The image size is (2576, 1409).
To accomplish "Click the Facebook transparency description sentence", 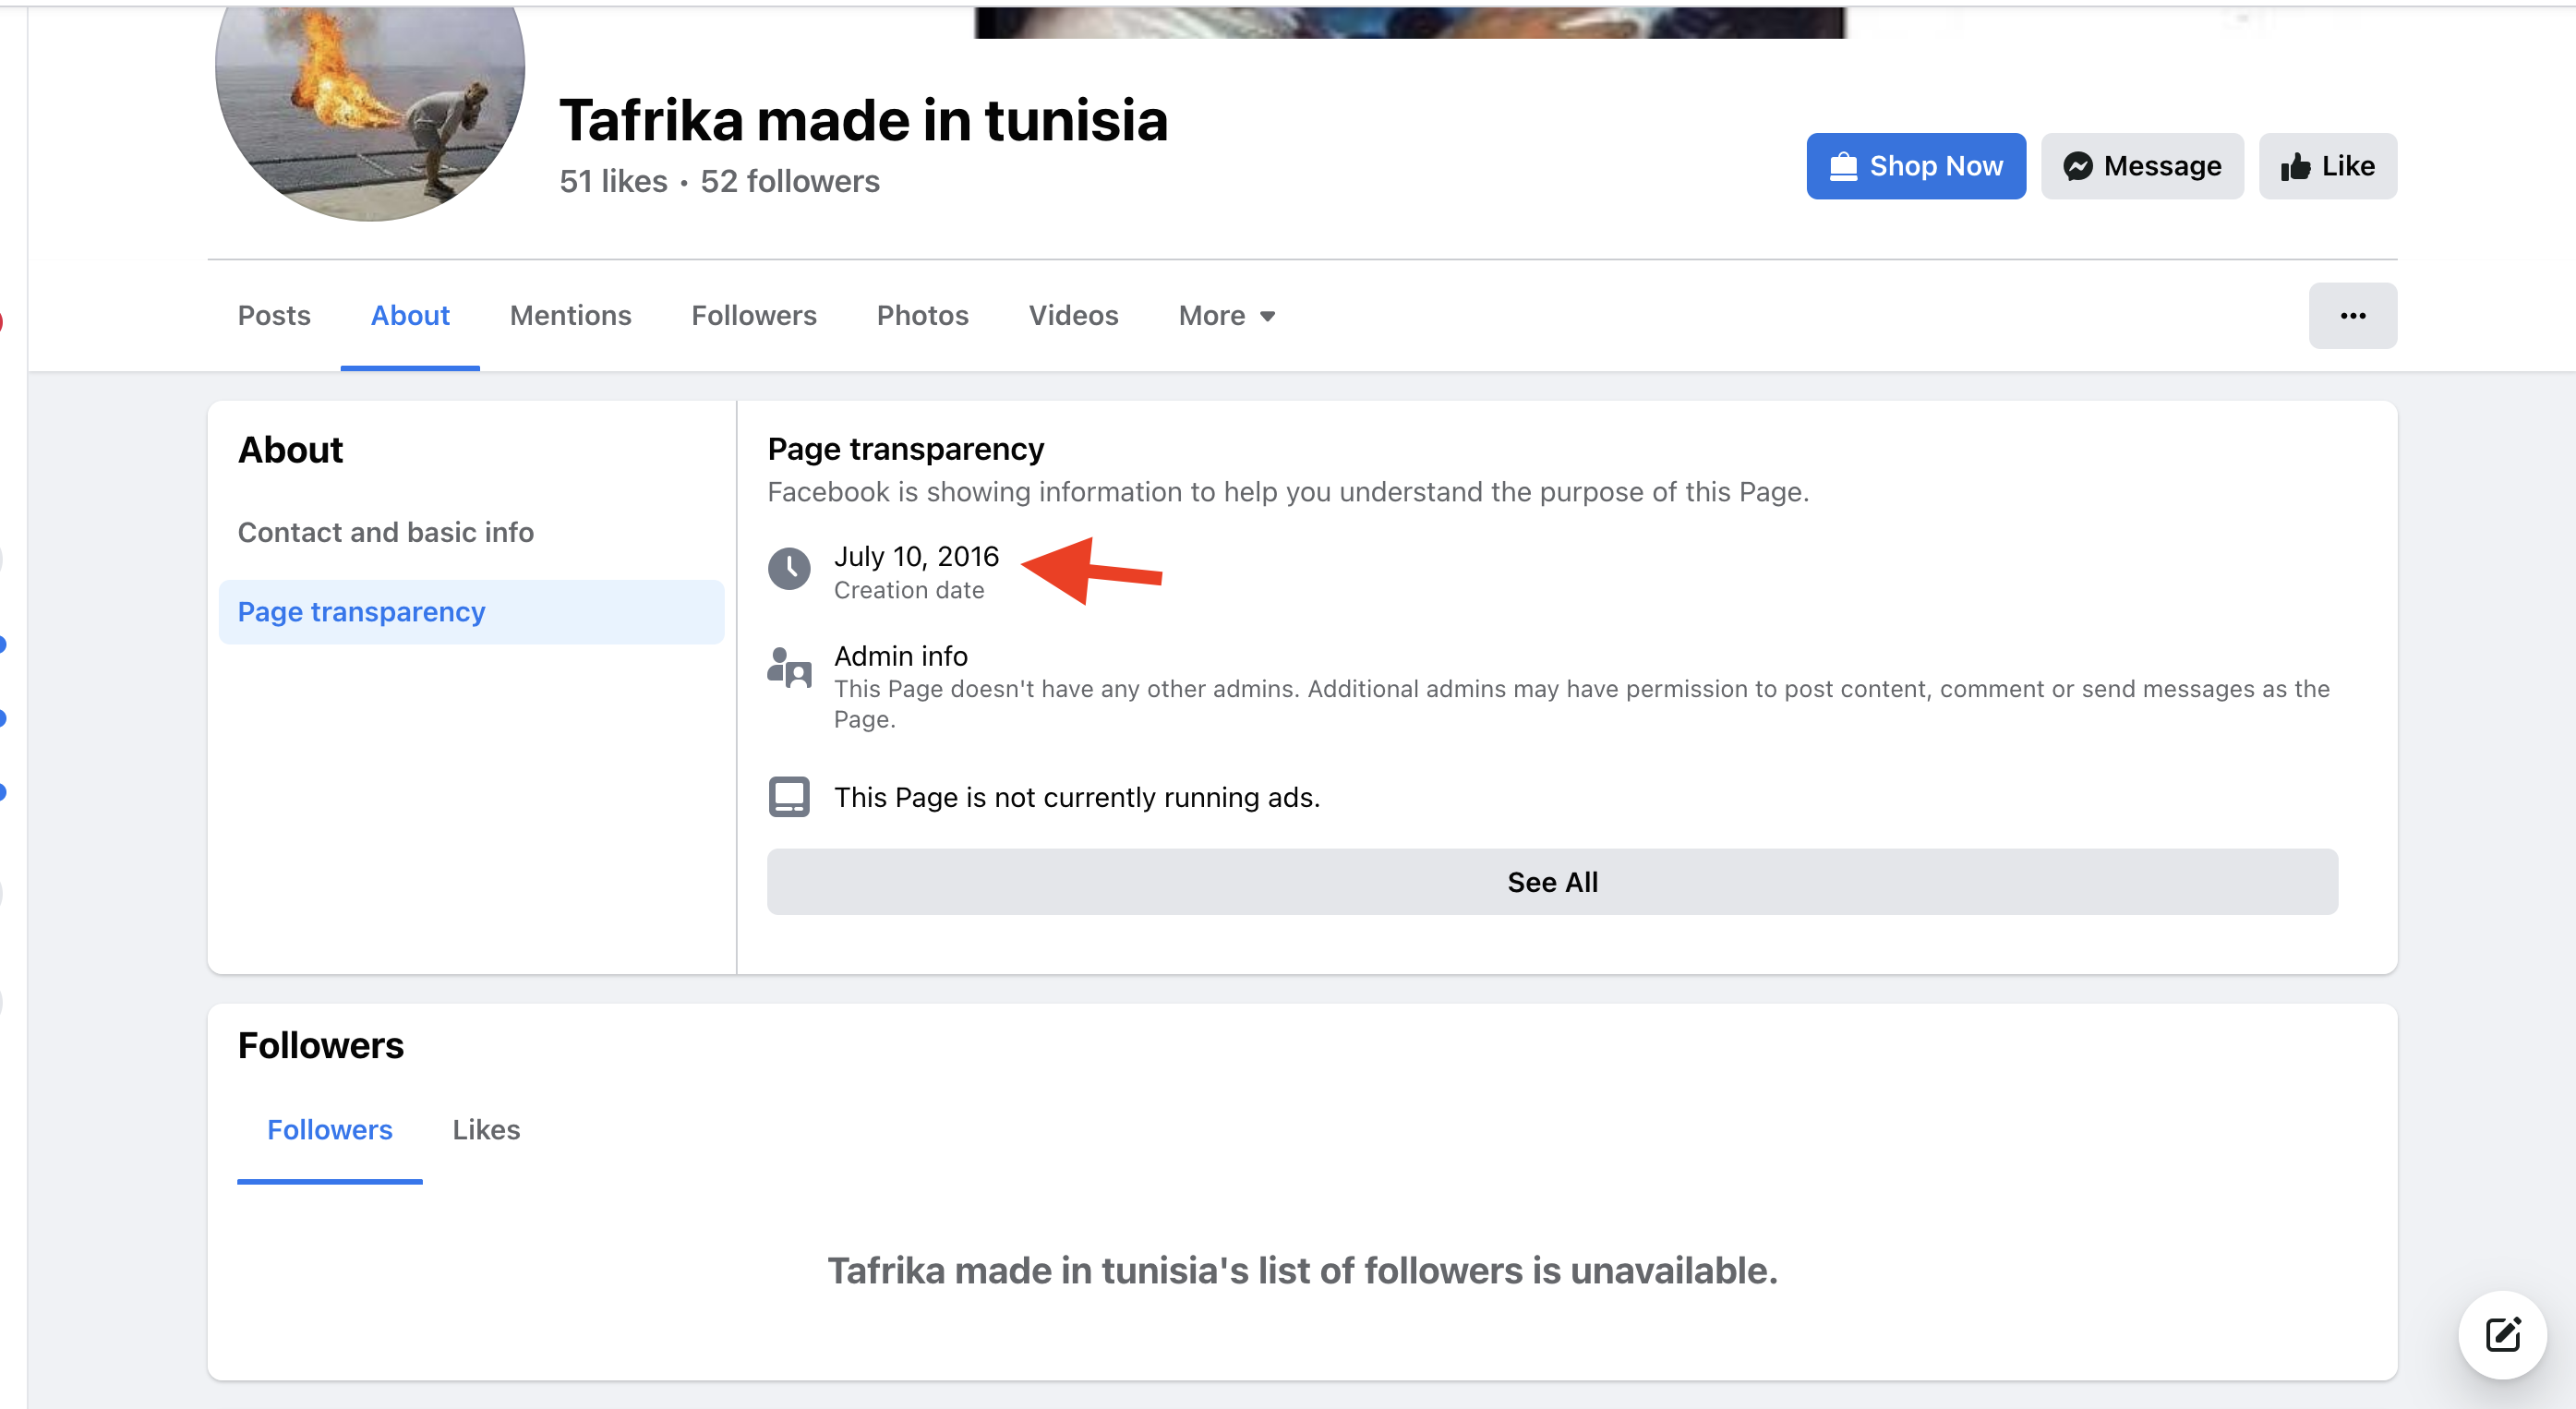I will tap(1288, 492).
